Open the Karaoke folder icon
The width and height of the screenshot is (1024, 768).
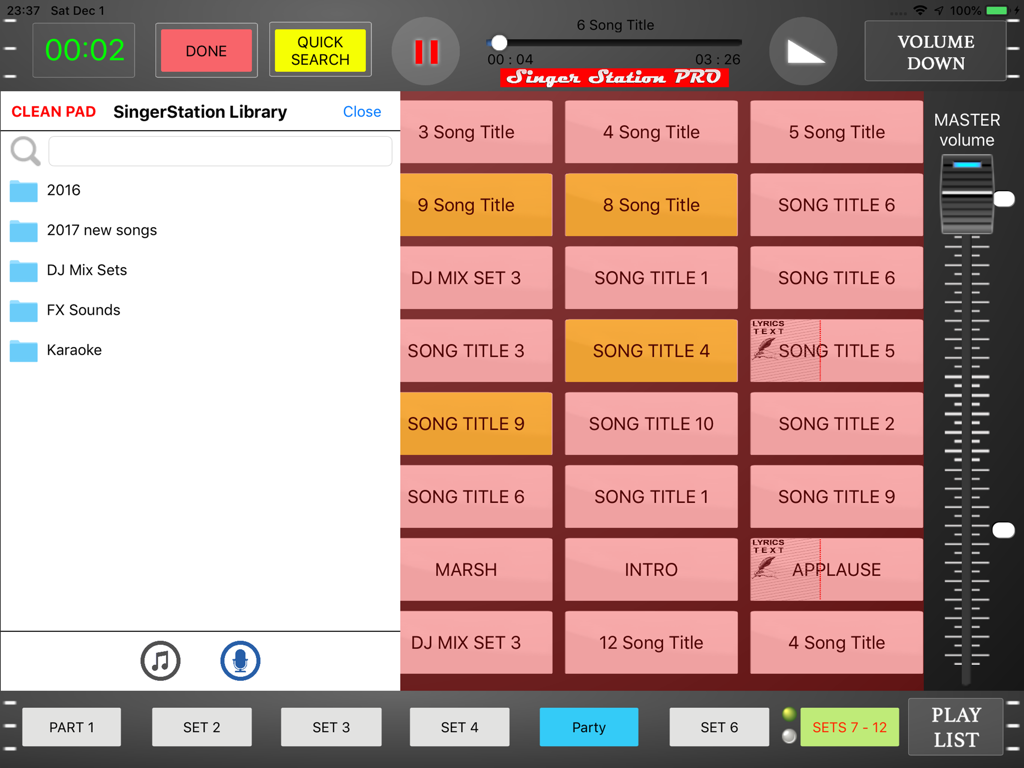pyautogui.click(x=23, y=350)
